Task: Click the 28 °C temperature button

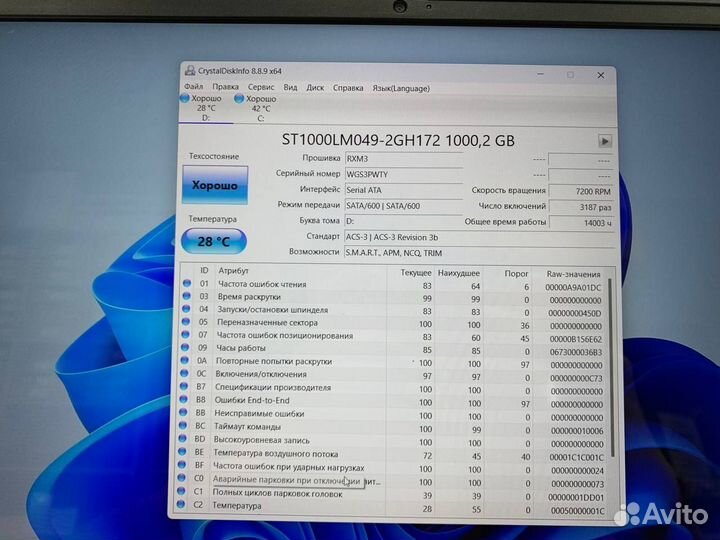Action: tap(214, 241)
